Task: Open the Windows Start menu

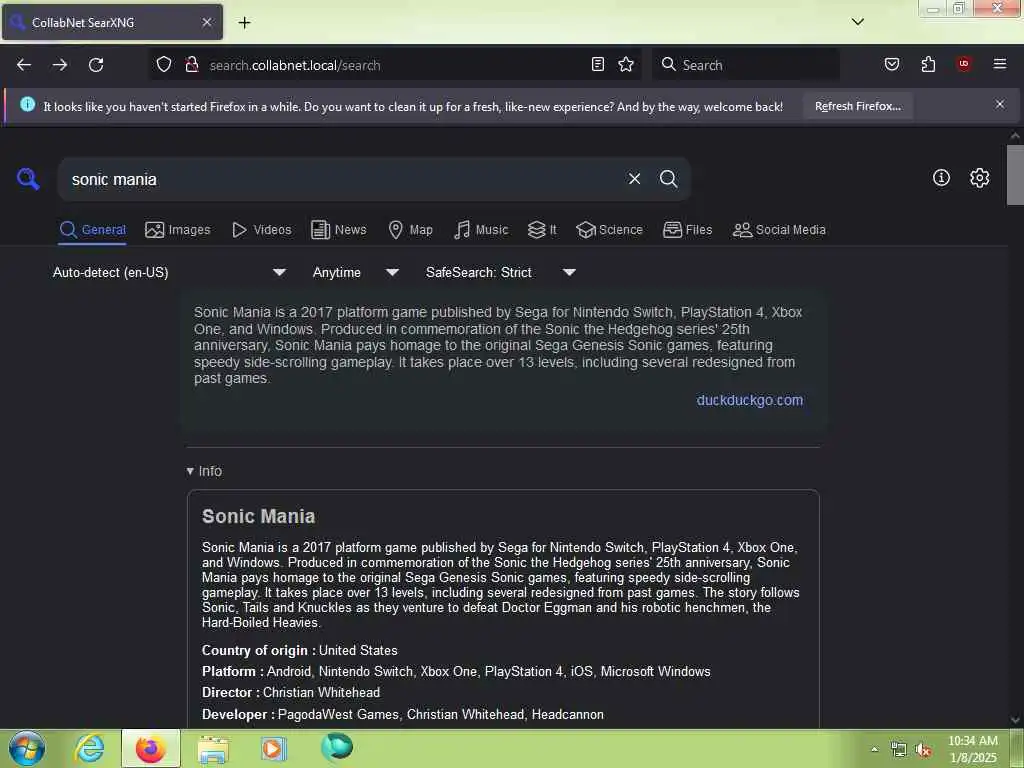Action: tap(27, 748)
